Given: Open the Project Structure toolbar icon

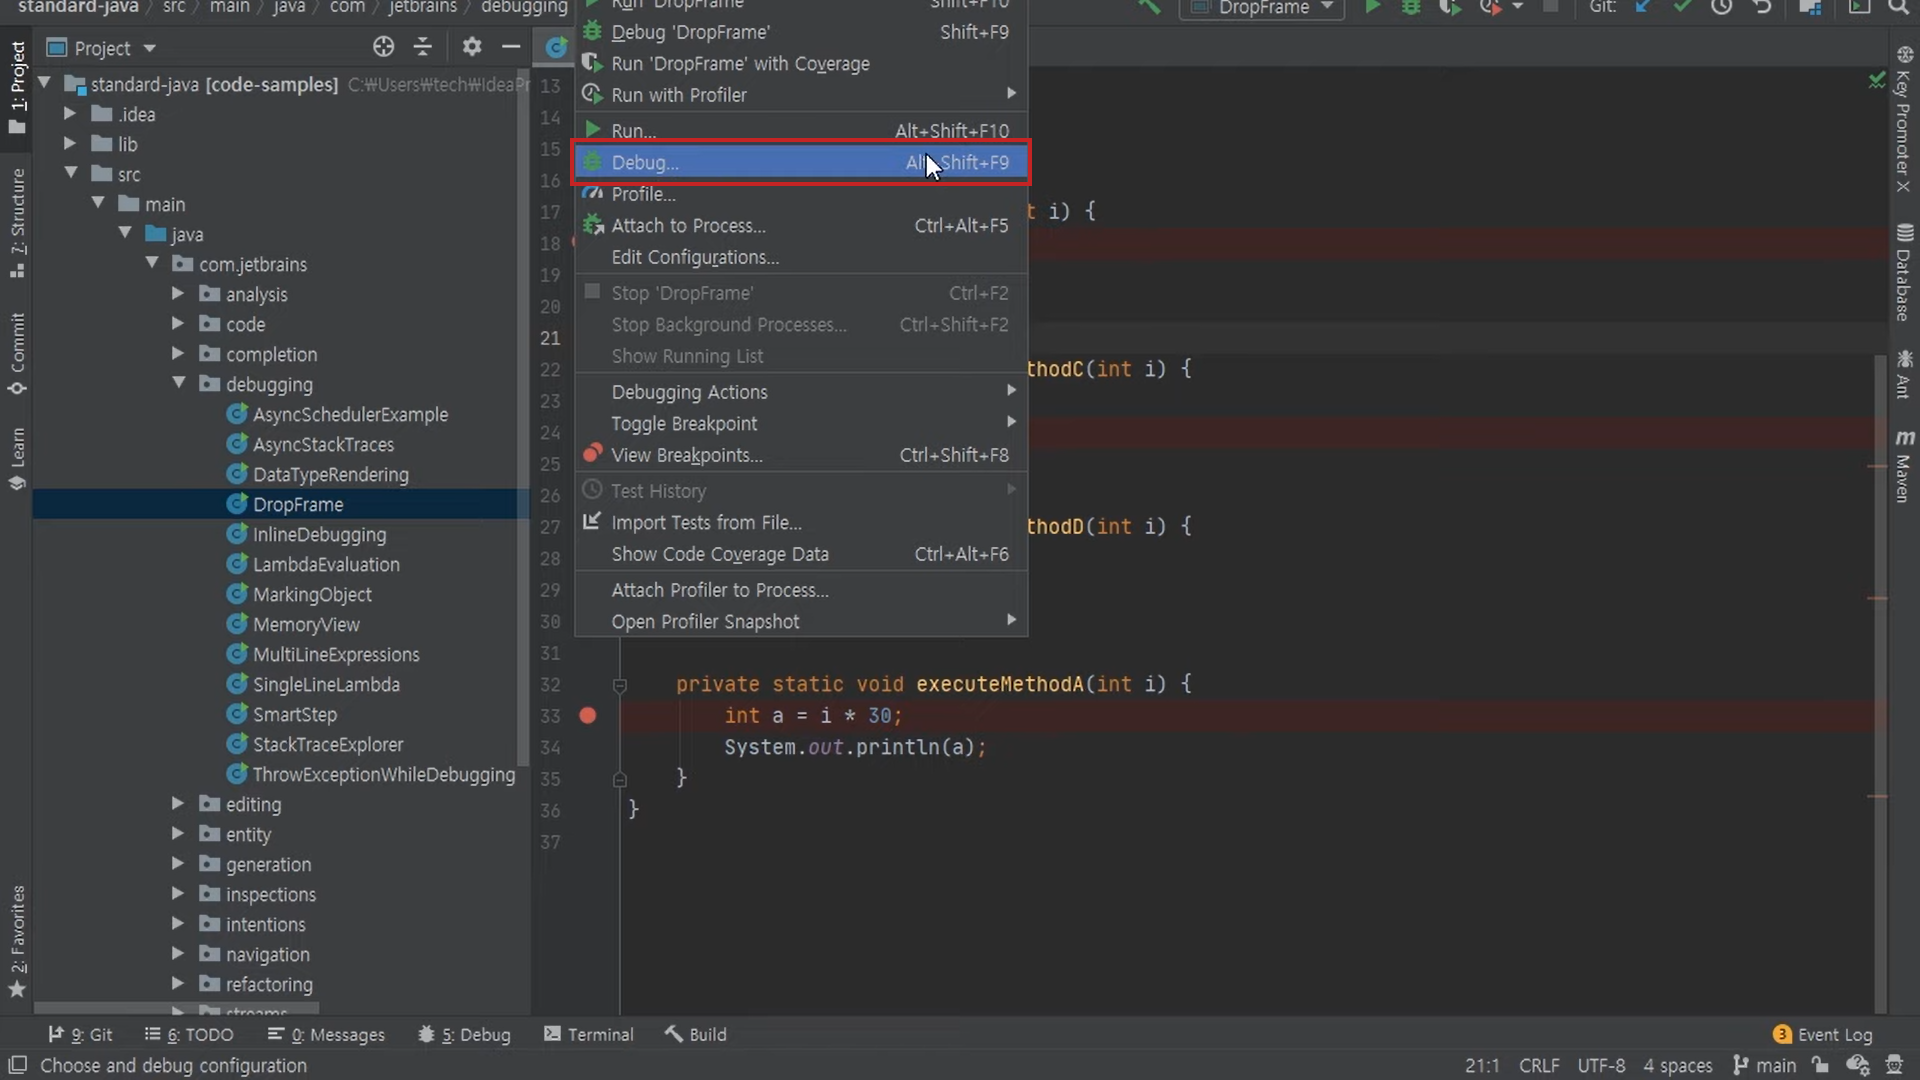Looking at the screenshot, I should 1810,7.
